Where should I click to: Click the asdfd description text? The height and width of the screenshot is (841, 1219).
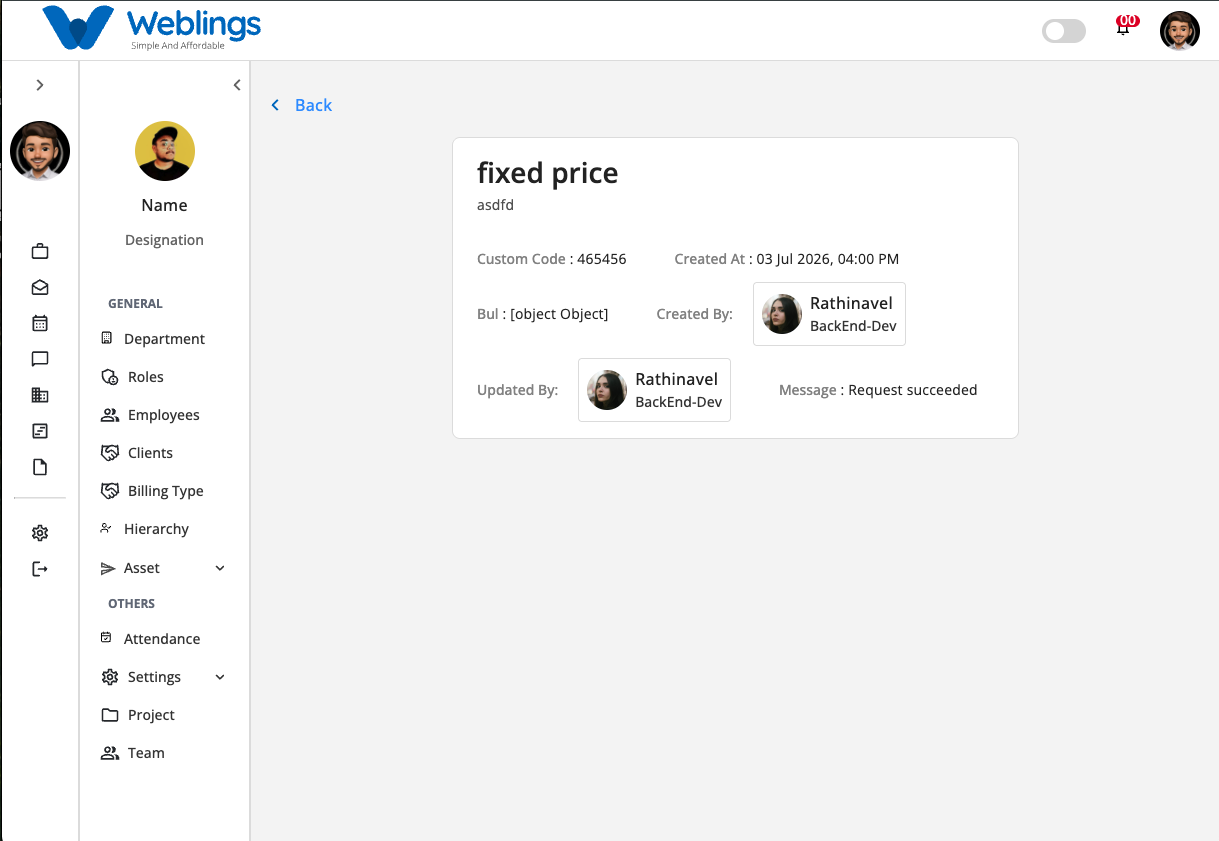pyautogui.click(x=495, y=205)
